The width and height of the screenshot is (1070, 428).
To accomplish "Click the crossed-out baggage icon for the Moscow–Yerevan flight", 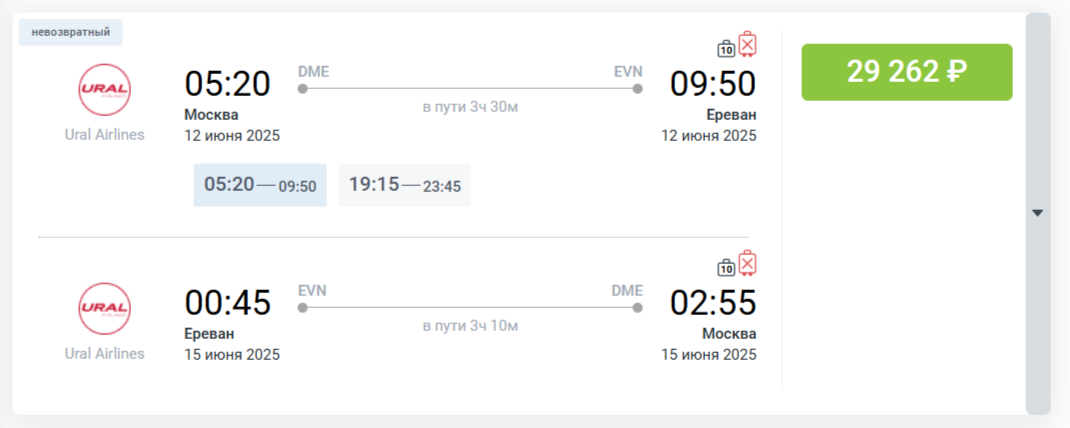I will tap(747, 45).
